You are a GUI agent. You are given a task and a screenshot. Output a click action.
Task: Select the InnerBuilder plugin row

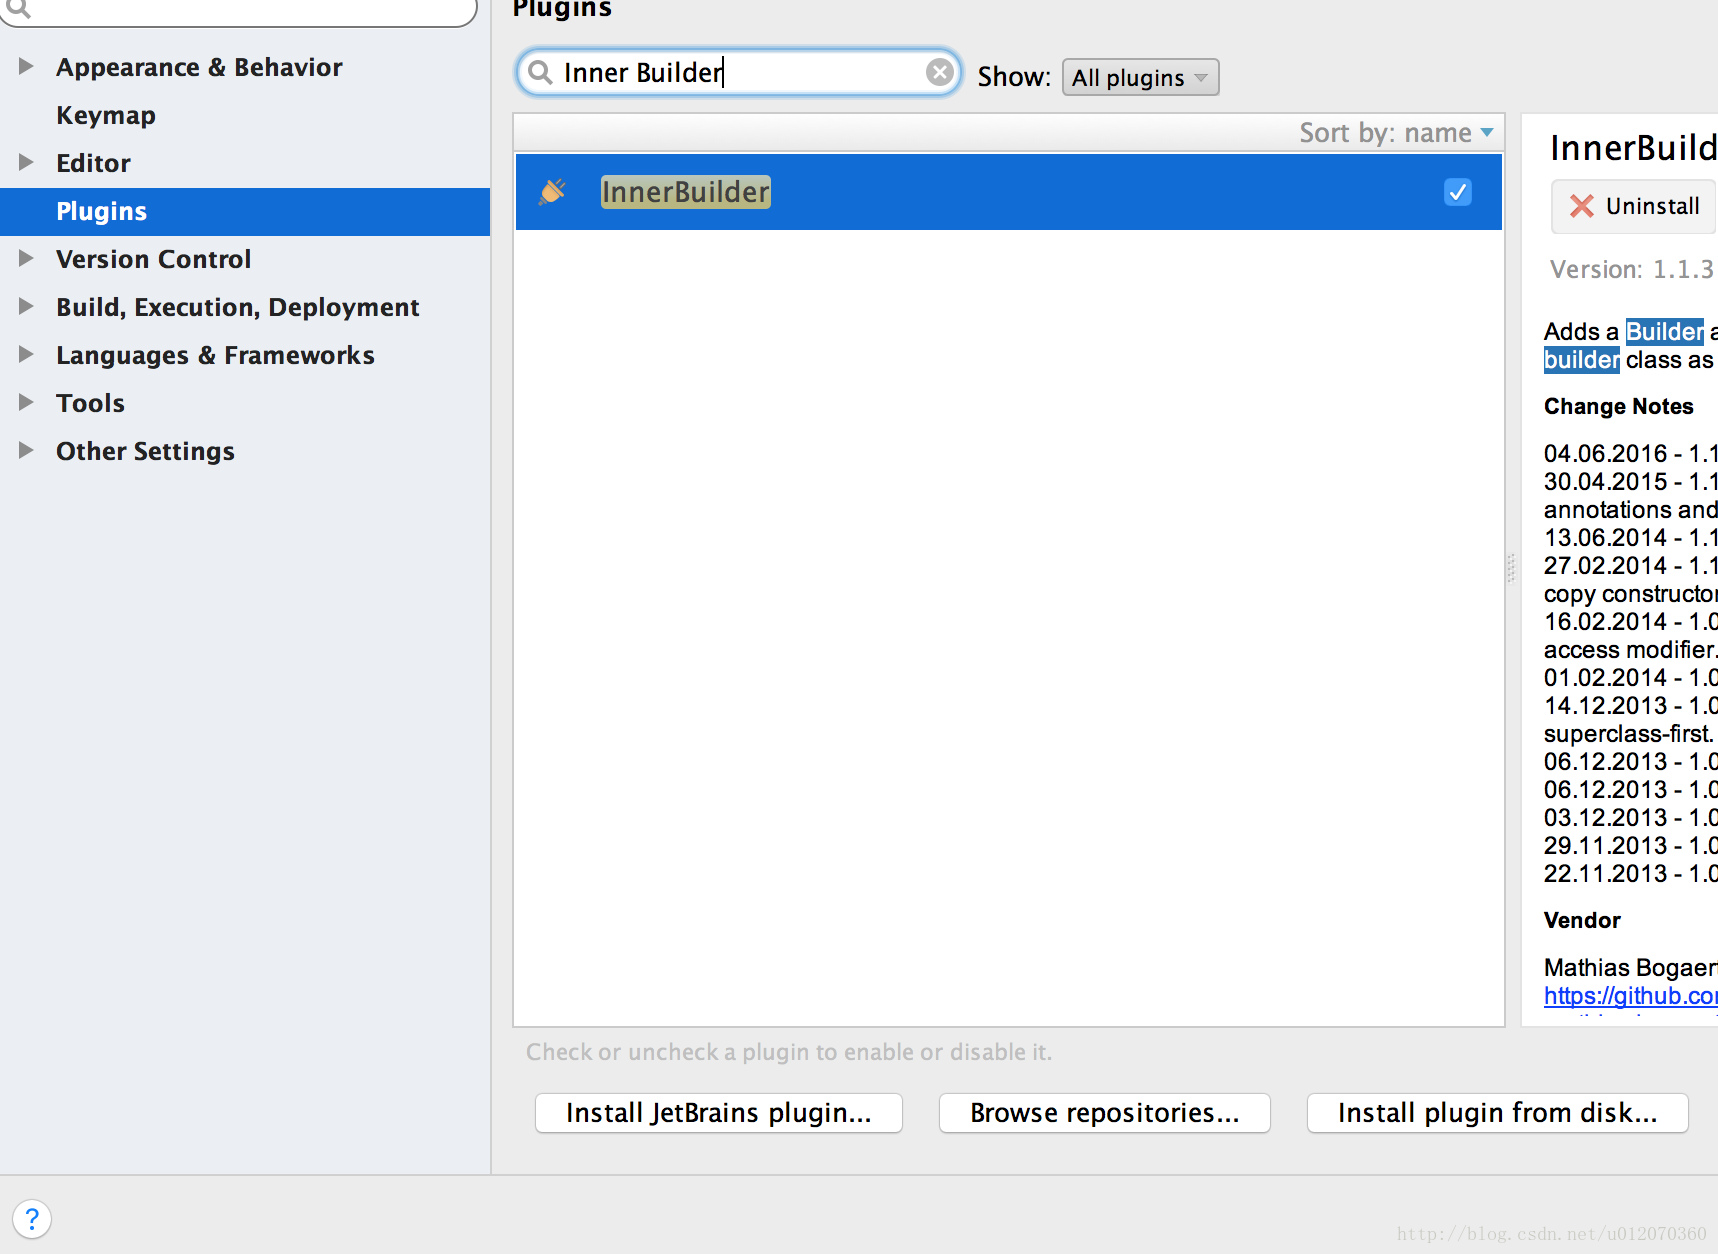click(1008, 192)
